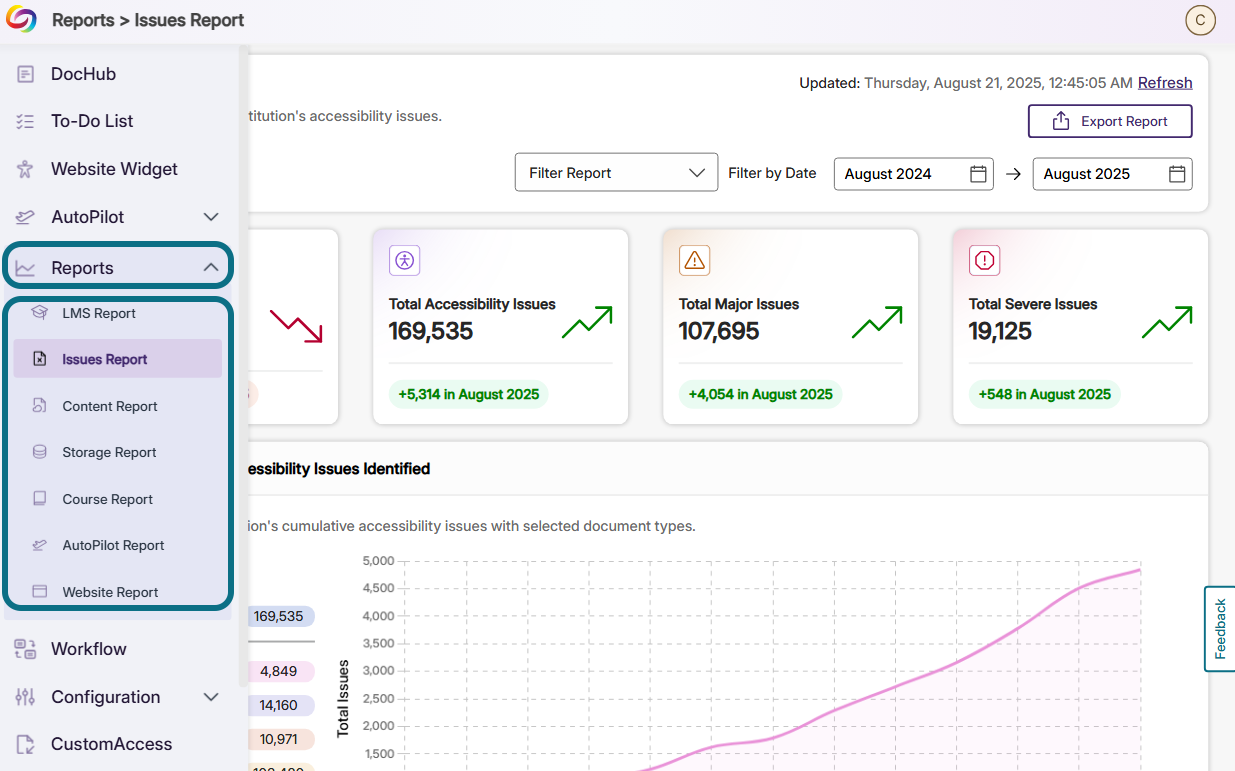This screenshot has height=771, width=1235.
Task: Click the Reports breadcrumb in header
Action: point(83,20)
